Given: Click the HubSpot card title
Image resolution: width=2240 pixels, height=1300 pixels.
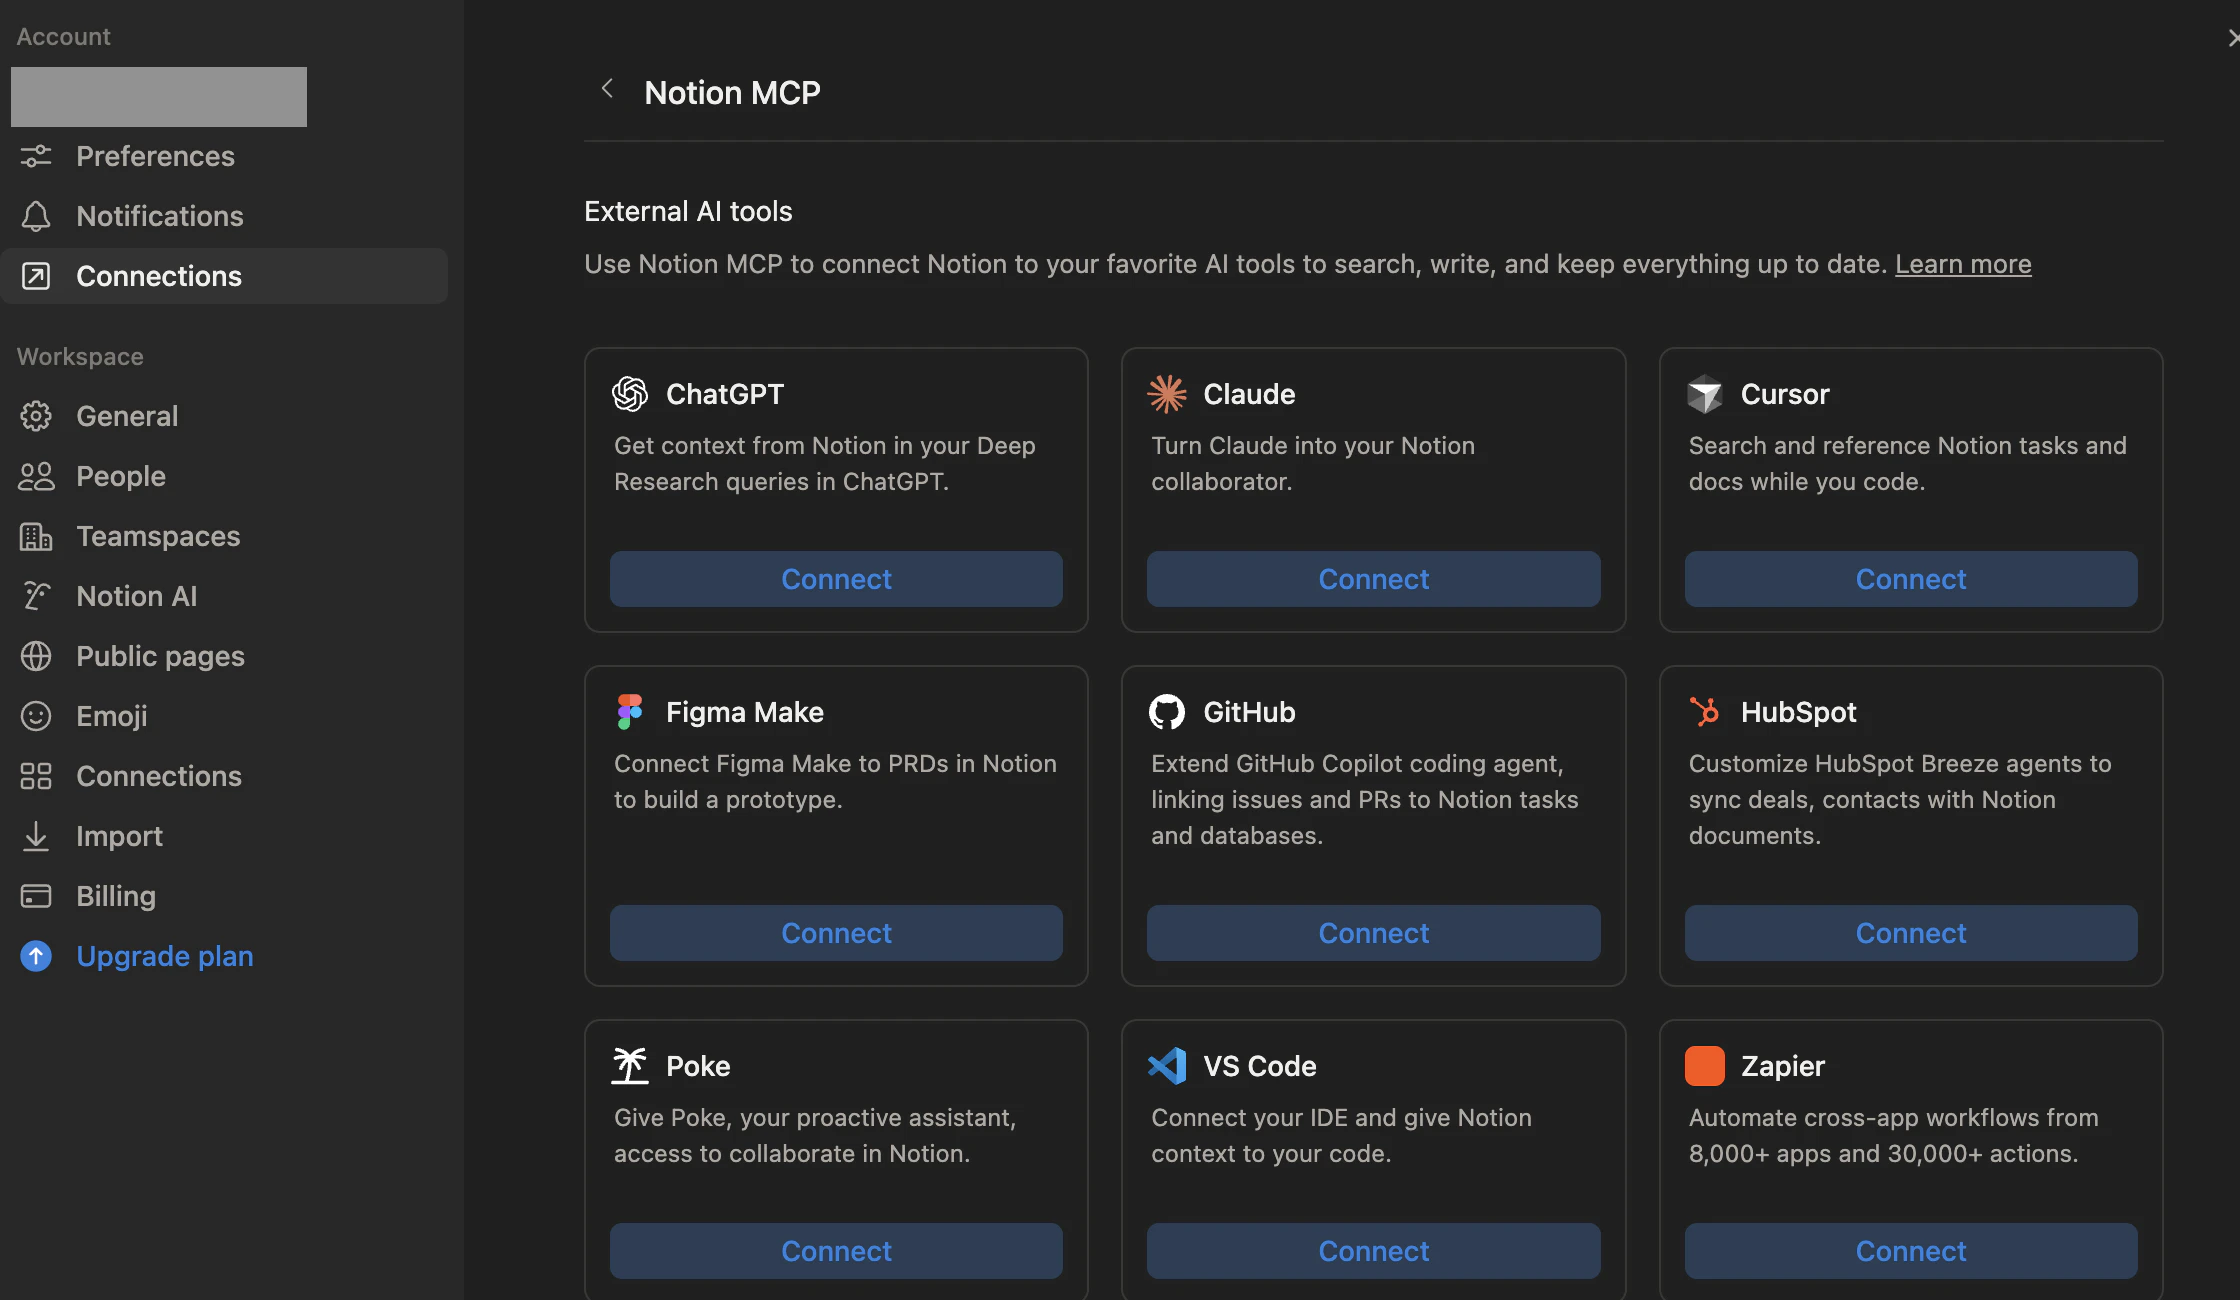Looking at the screenshot, I should point(1798,712).
